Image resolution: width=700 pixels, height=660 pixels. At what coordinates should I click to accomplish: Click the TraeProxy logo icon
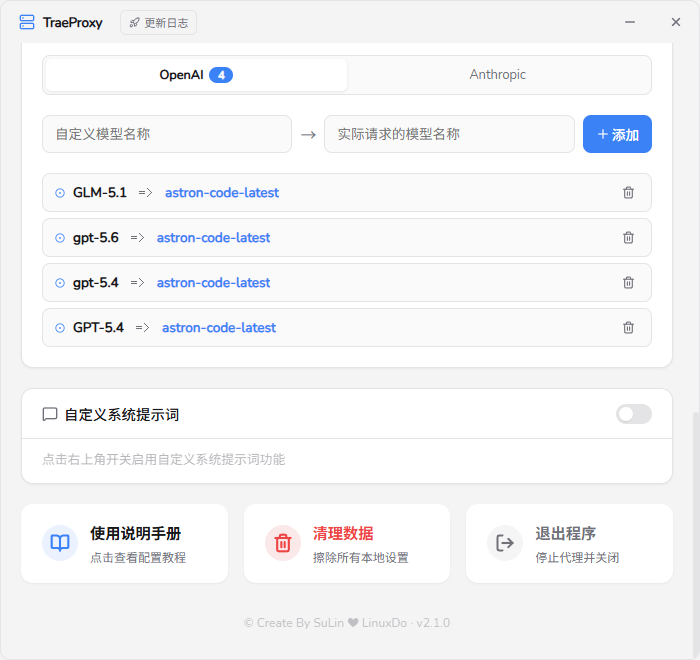click(27, 22)
